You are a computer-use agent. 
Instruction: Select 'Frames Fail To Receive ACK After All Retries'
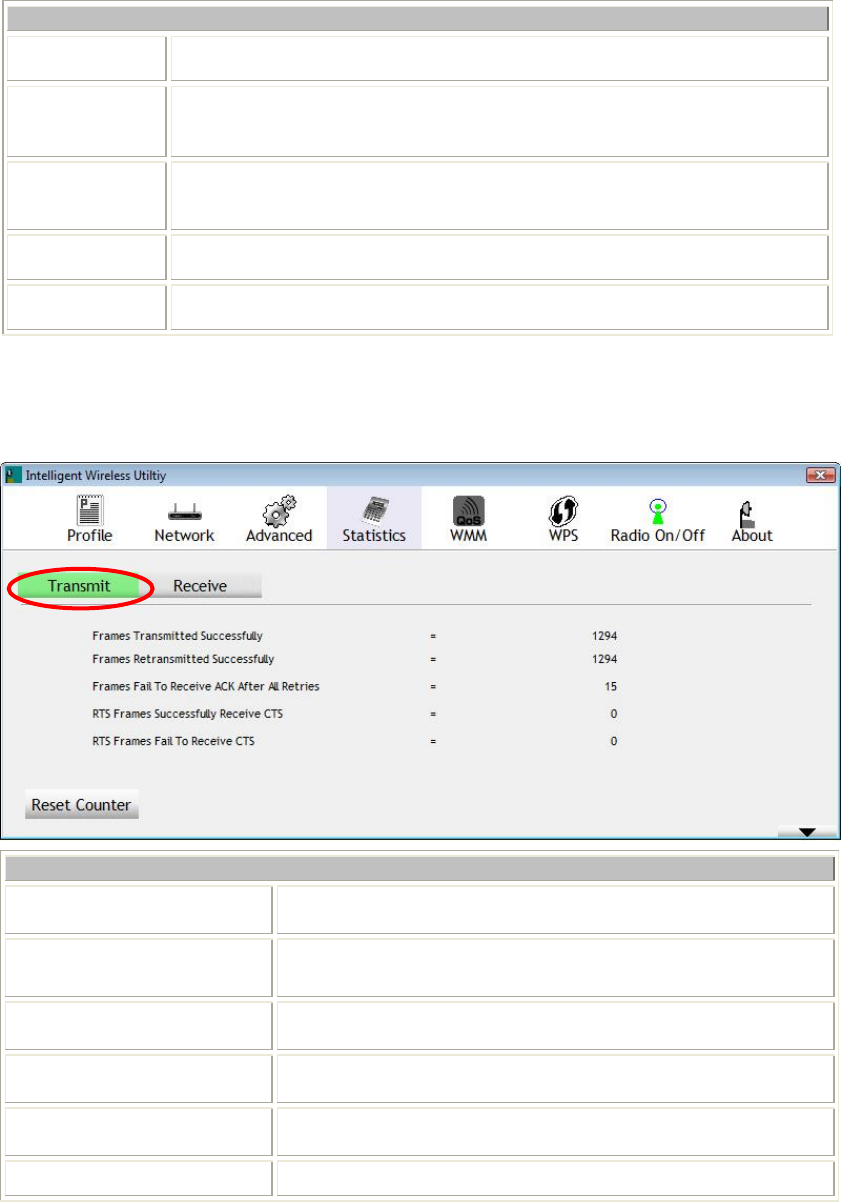(x=205, y=686)
